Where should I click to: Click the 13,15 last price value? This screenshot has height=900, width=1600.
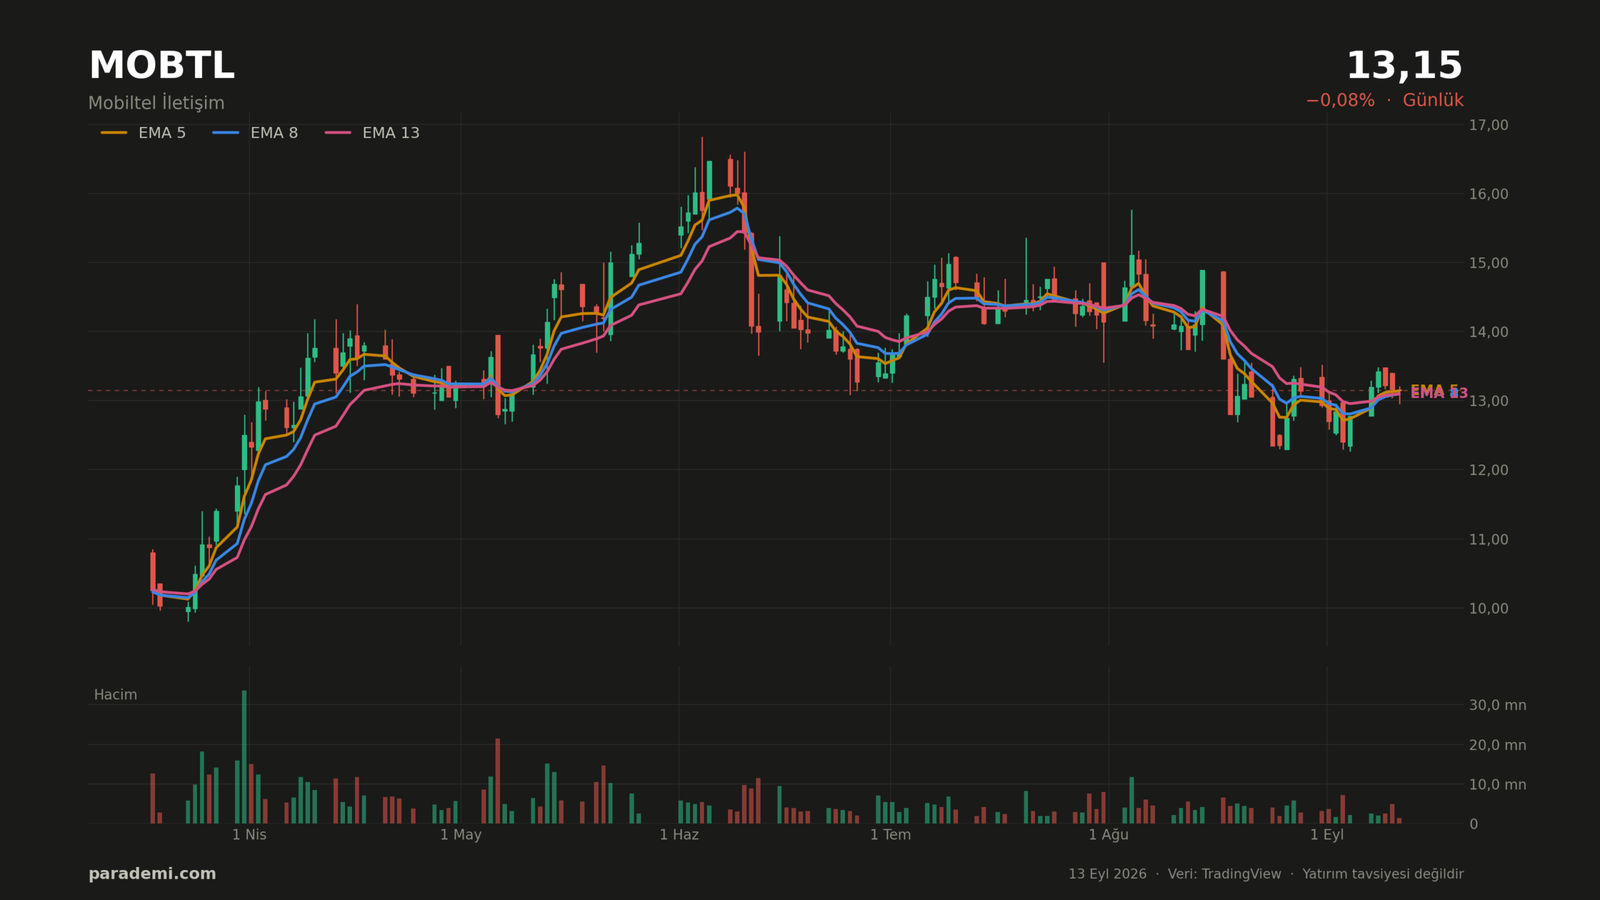coord(1404,66)
